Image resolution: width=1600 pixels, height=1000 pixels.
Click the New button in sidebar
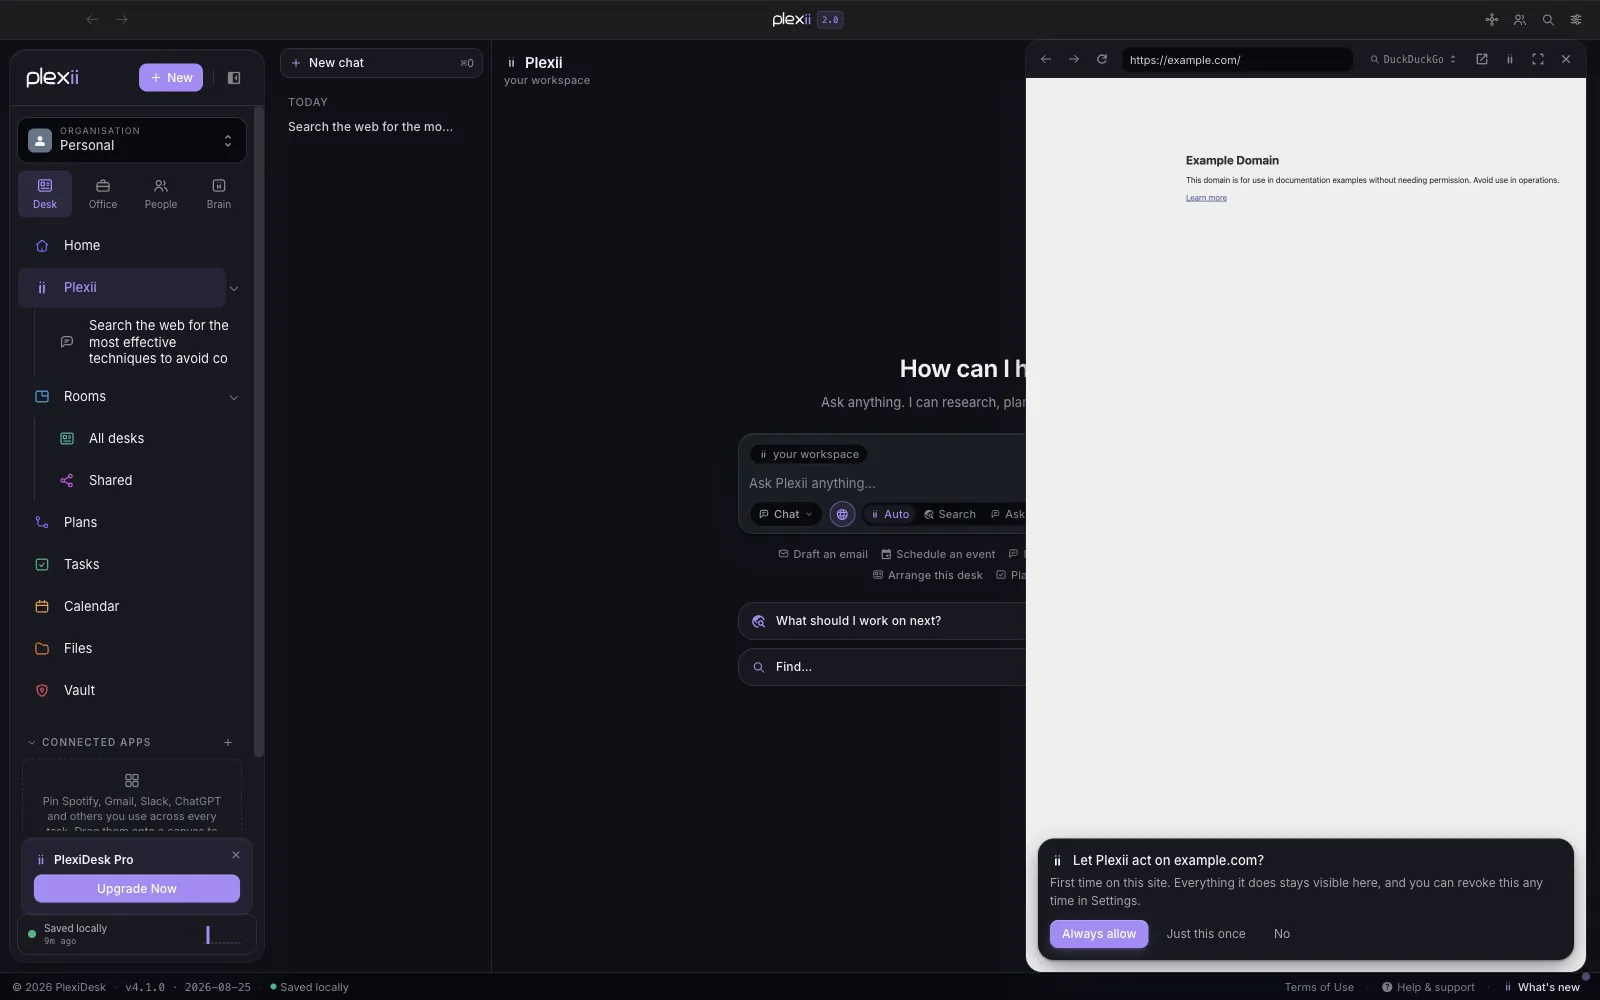coord(171,78)
